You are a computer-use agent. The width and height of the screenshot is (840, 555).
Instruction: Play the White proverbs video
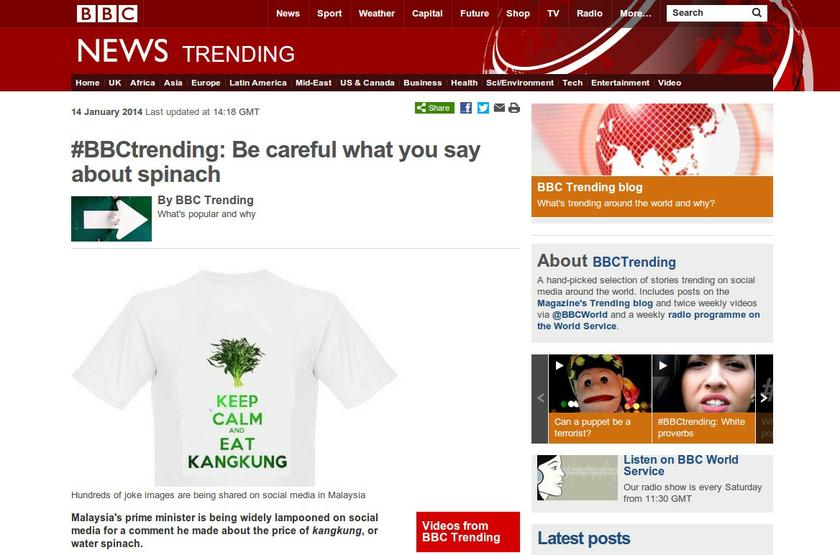point(703,399)
